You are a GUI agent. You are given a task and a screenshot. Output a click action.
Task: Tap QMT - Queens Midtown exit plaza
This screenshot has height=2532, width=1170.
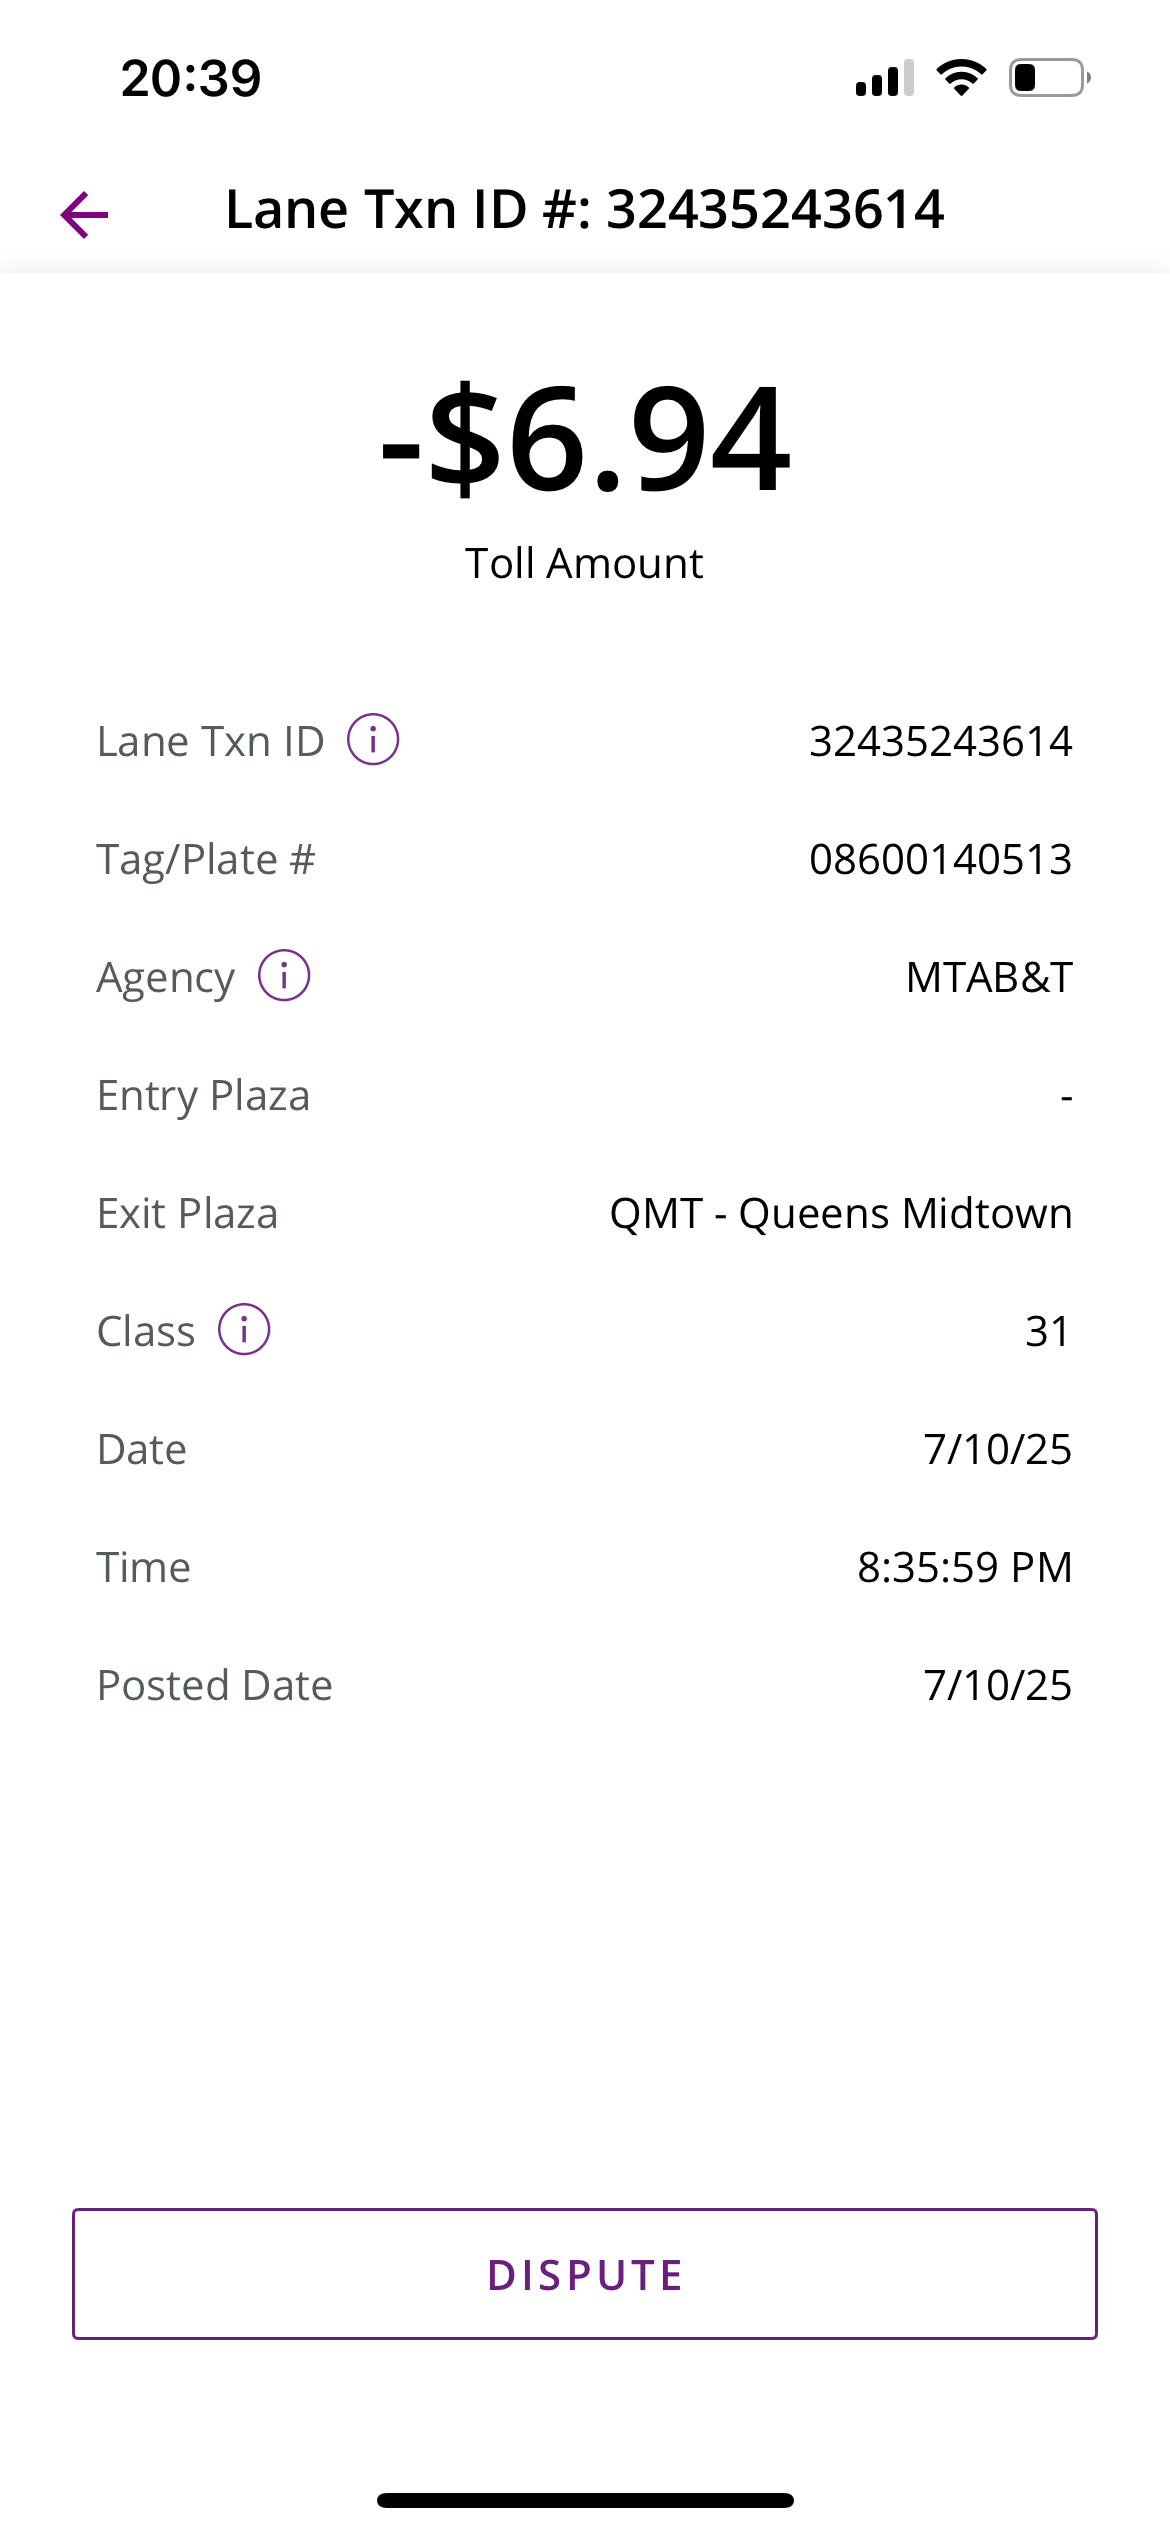[841, 1214]
